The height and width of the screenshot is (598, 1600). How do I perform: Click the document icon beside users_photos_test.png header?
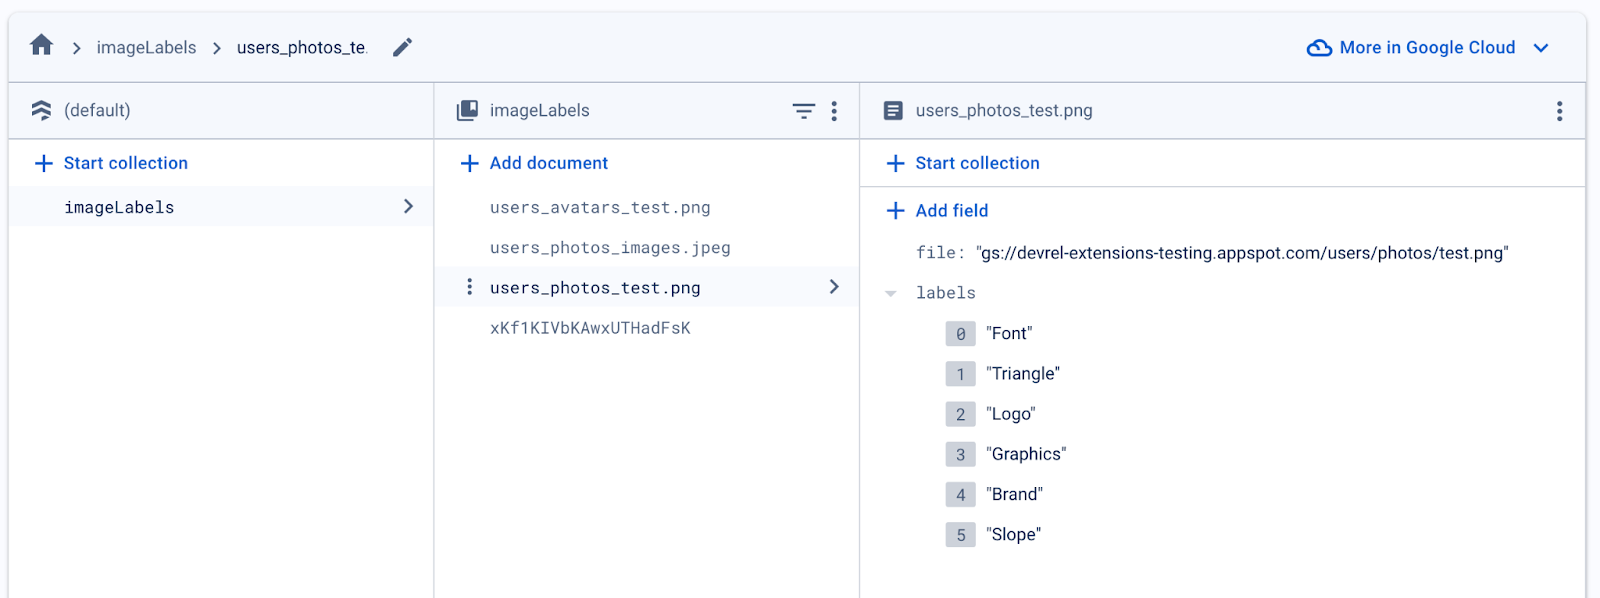point(893,110)
